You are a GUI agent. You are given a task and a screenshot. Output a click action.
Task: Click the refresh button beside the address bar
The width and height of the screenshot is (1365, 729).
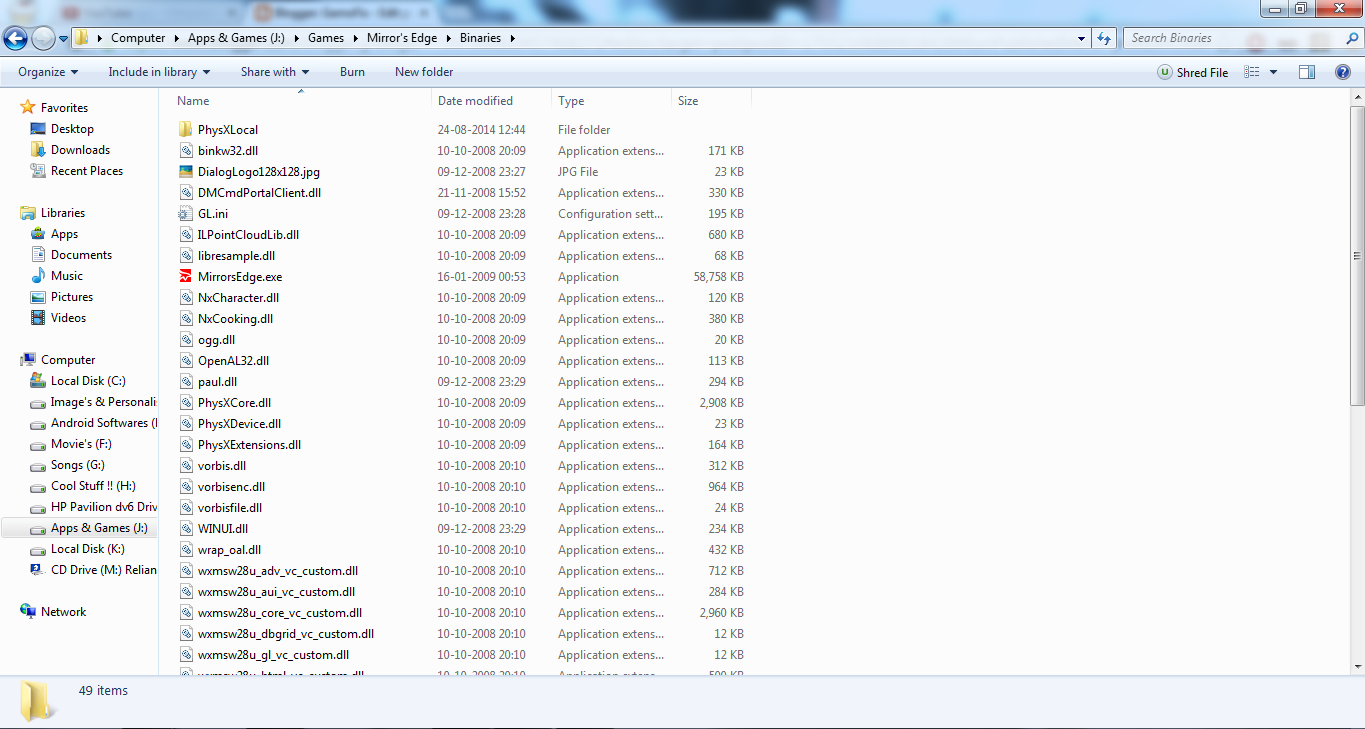click(x=1104, y=38)
